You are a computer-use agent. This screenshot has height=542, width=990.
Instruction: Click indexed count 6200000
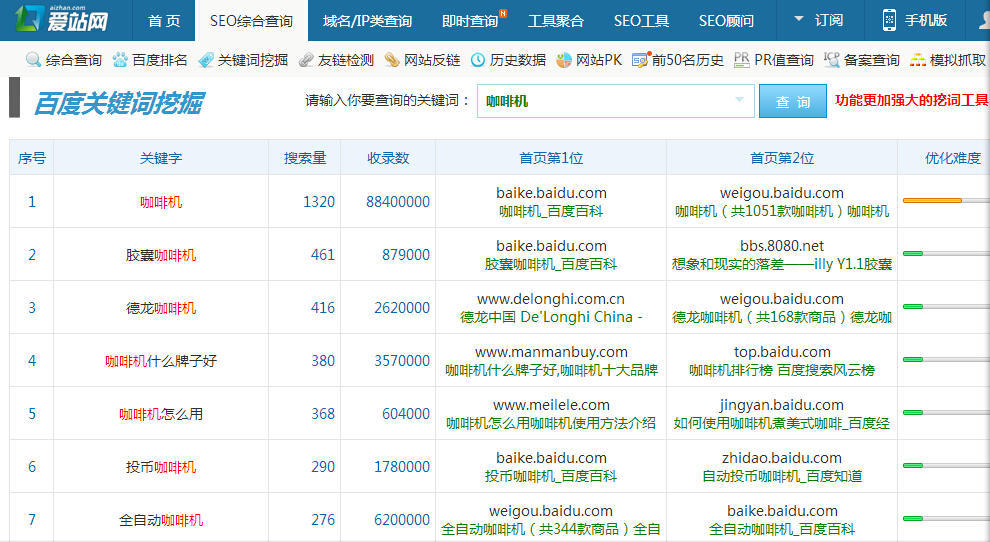tap(402, 521)
